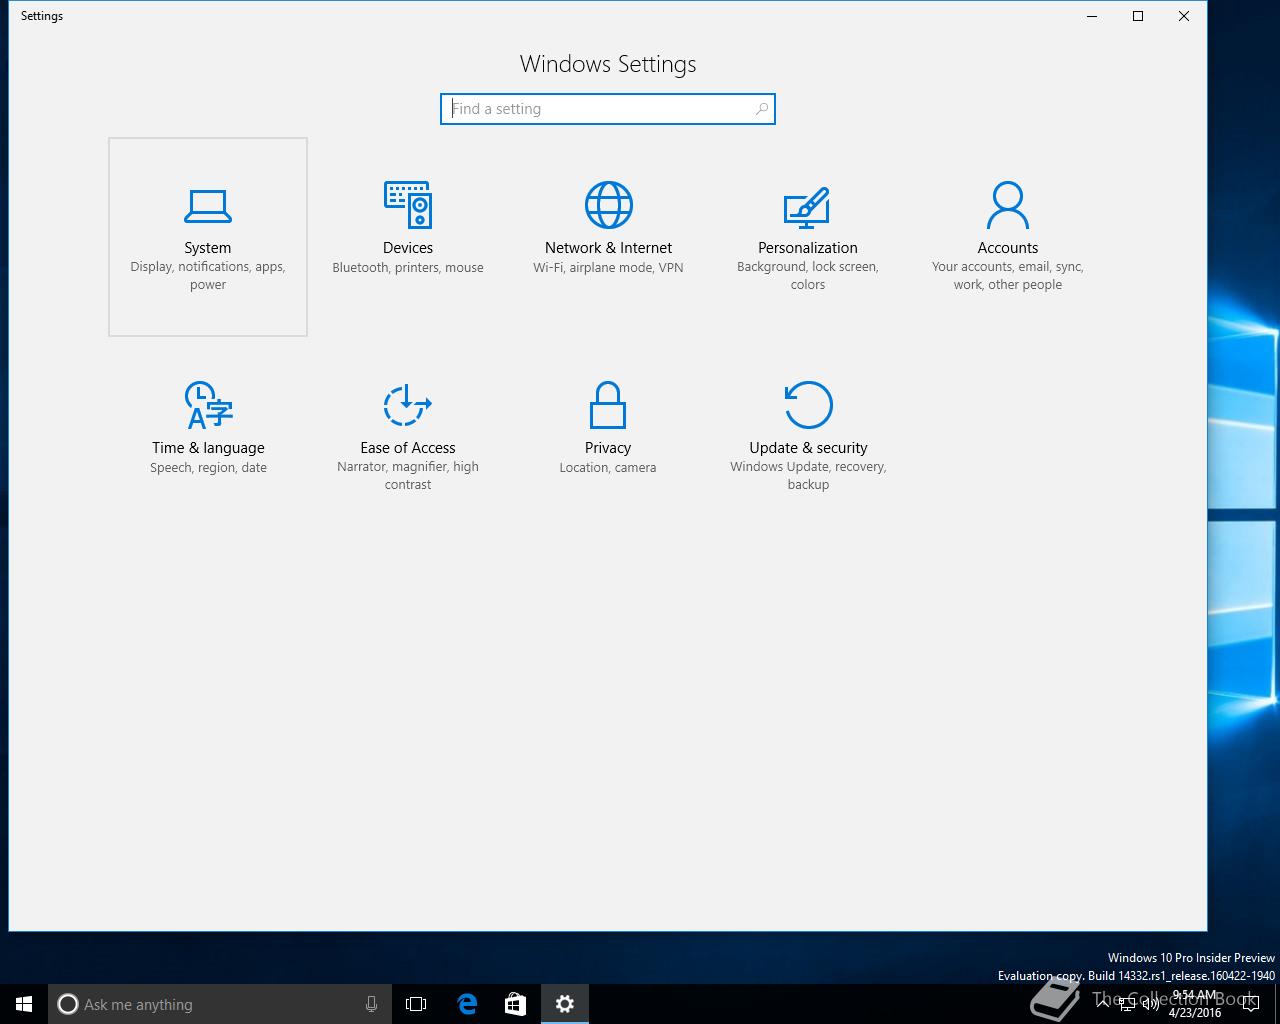Focus the Find a setting search box
Viewport: 1280px width, 1024px height.
(608, 109)
